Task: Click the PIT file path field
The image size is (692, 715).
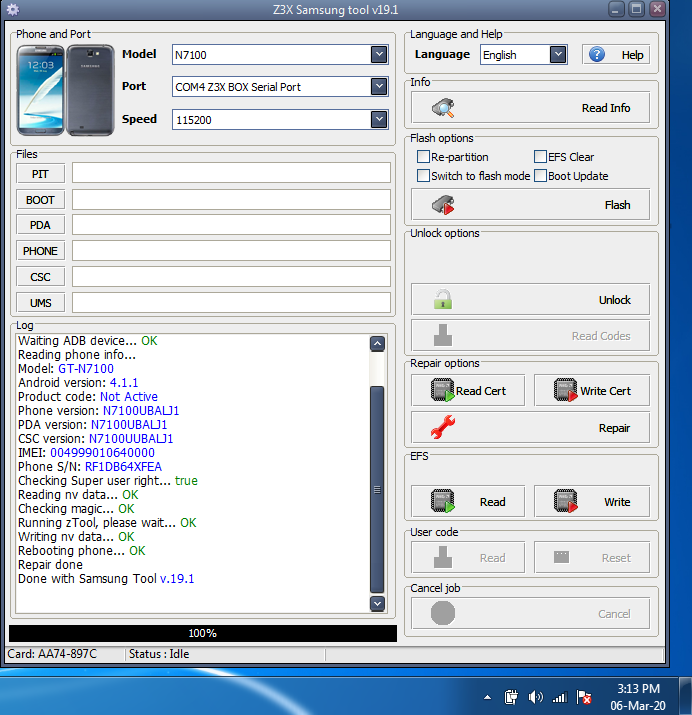Action: click(231, 173)
